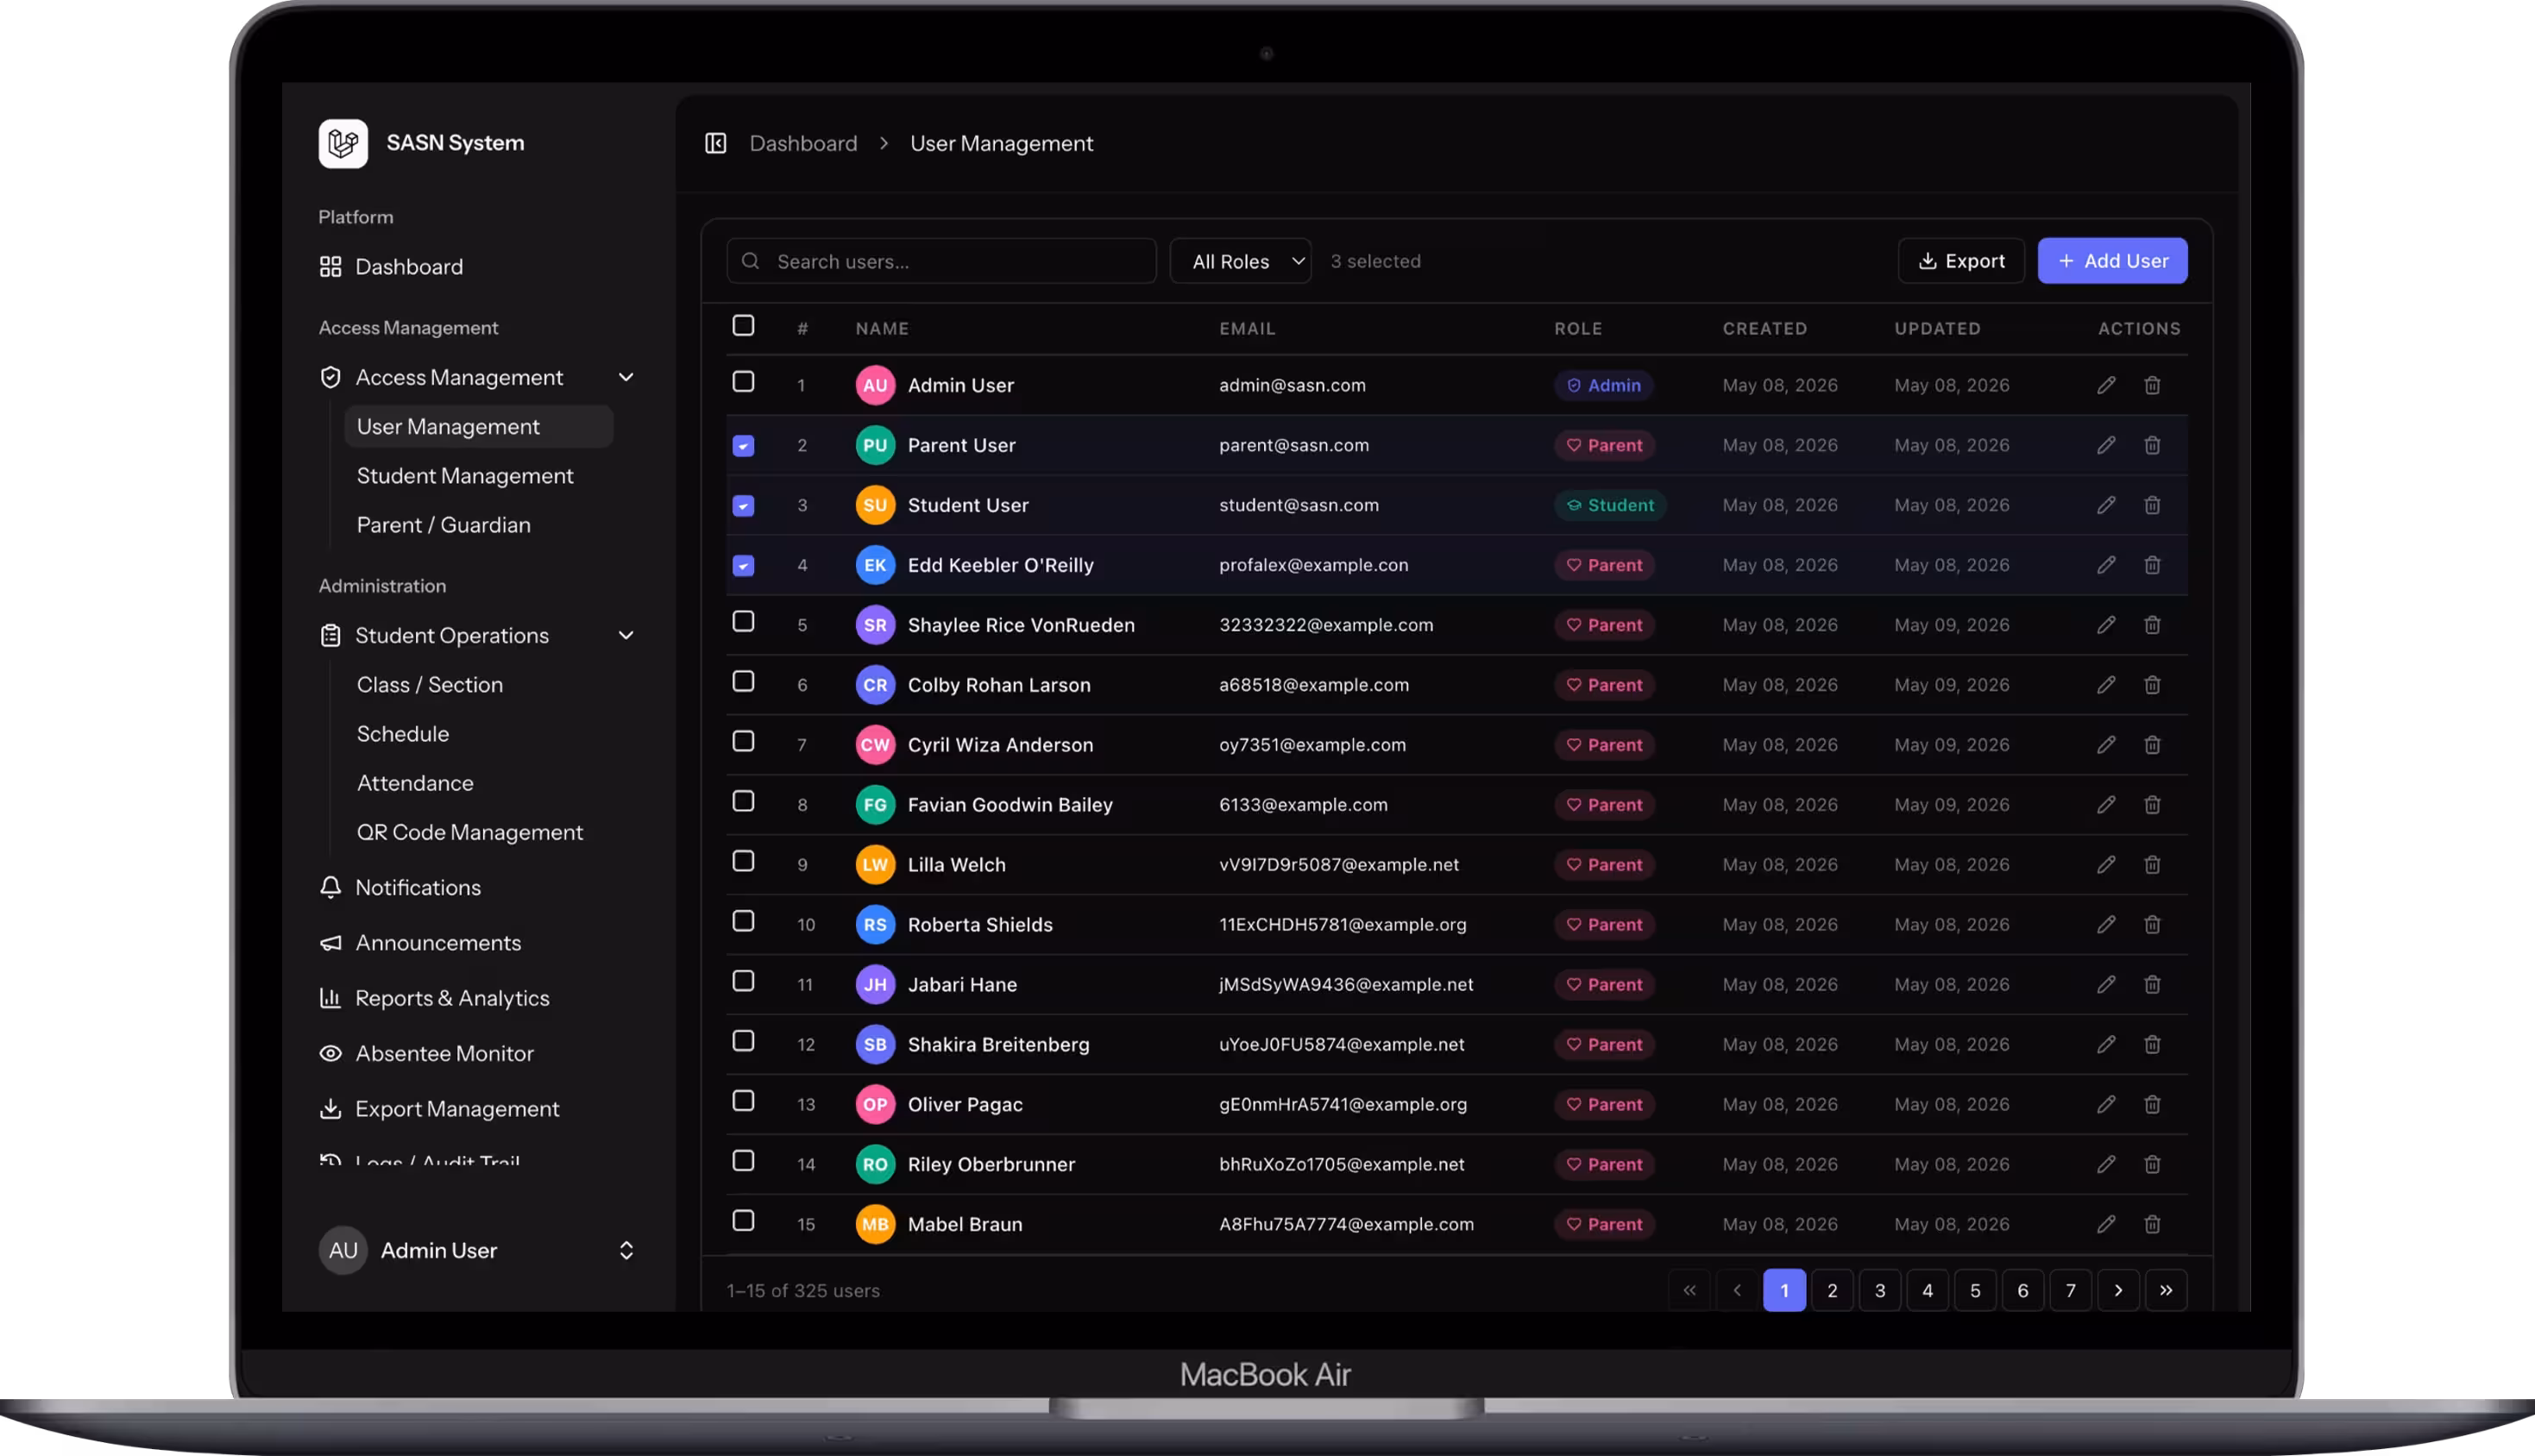Image resolution: width=2535 pixels, height=1456 pixels.
Task: Open the All Roles filter dropdown
Action: pyautogui.click(x=1240, y=261)
